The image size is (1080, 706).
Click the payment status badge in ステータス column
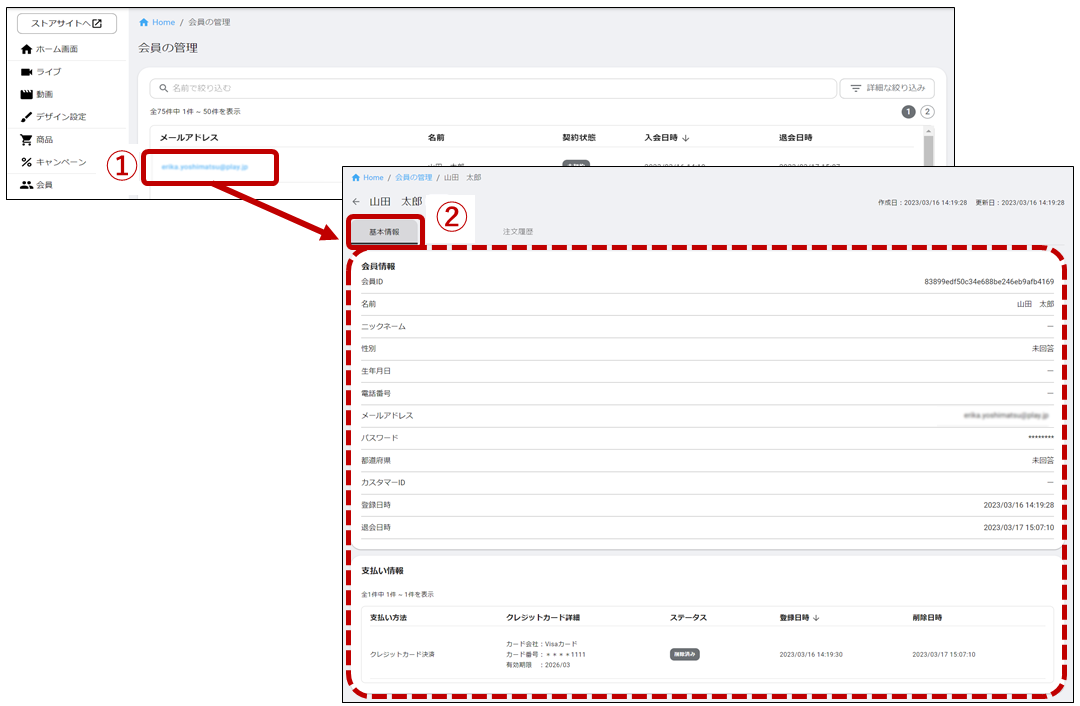(x=685, y=654)
